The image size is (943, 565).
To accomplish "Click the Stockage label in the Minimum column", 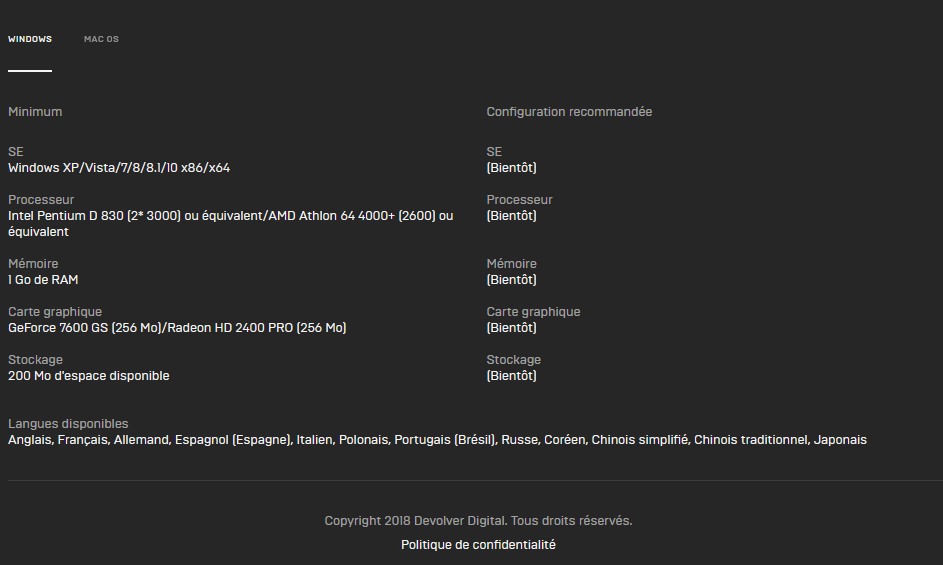I will coord(35,360).
